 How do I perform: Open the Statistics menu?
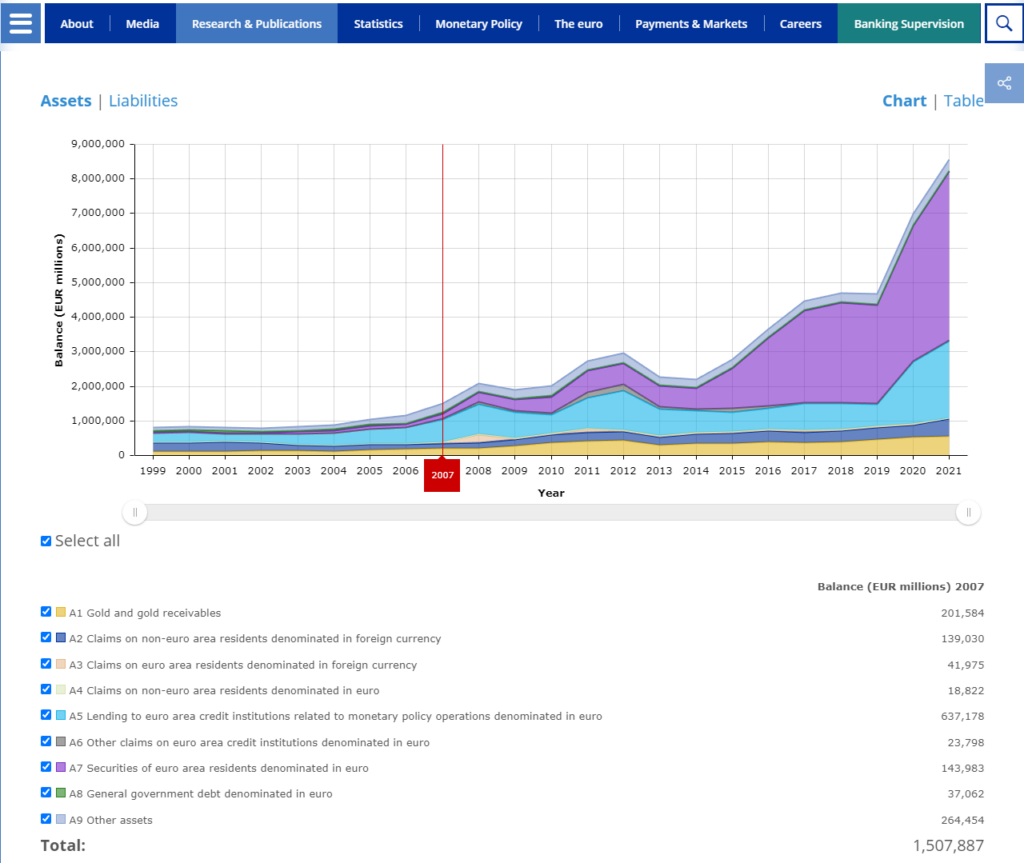pyautogui.click(x=378, y=24)
